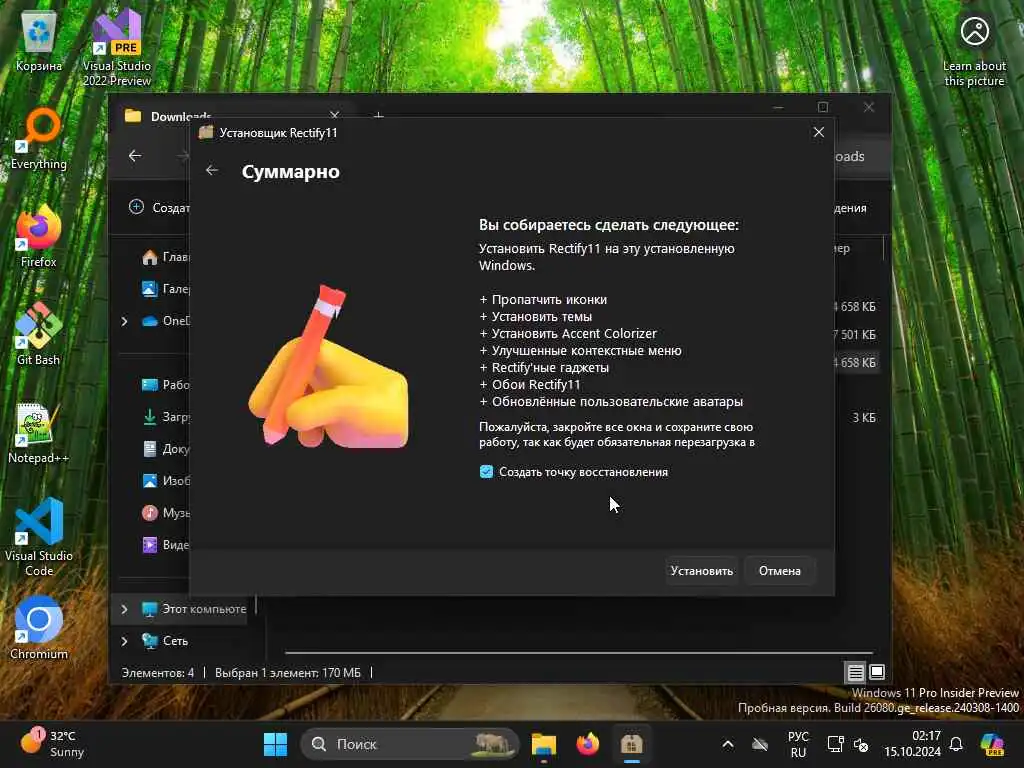The image size is (1024, 768).
Task: Open Git Bash desktop shortcut
Action: point(39,334)
